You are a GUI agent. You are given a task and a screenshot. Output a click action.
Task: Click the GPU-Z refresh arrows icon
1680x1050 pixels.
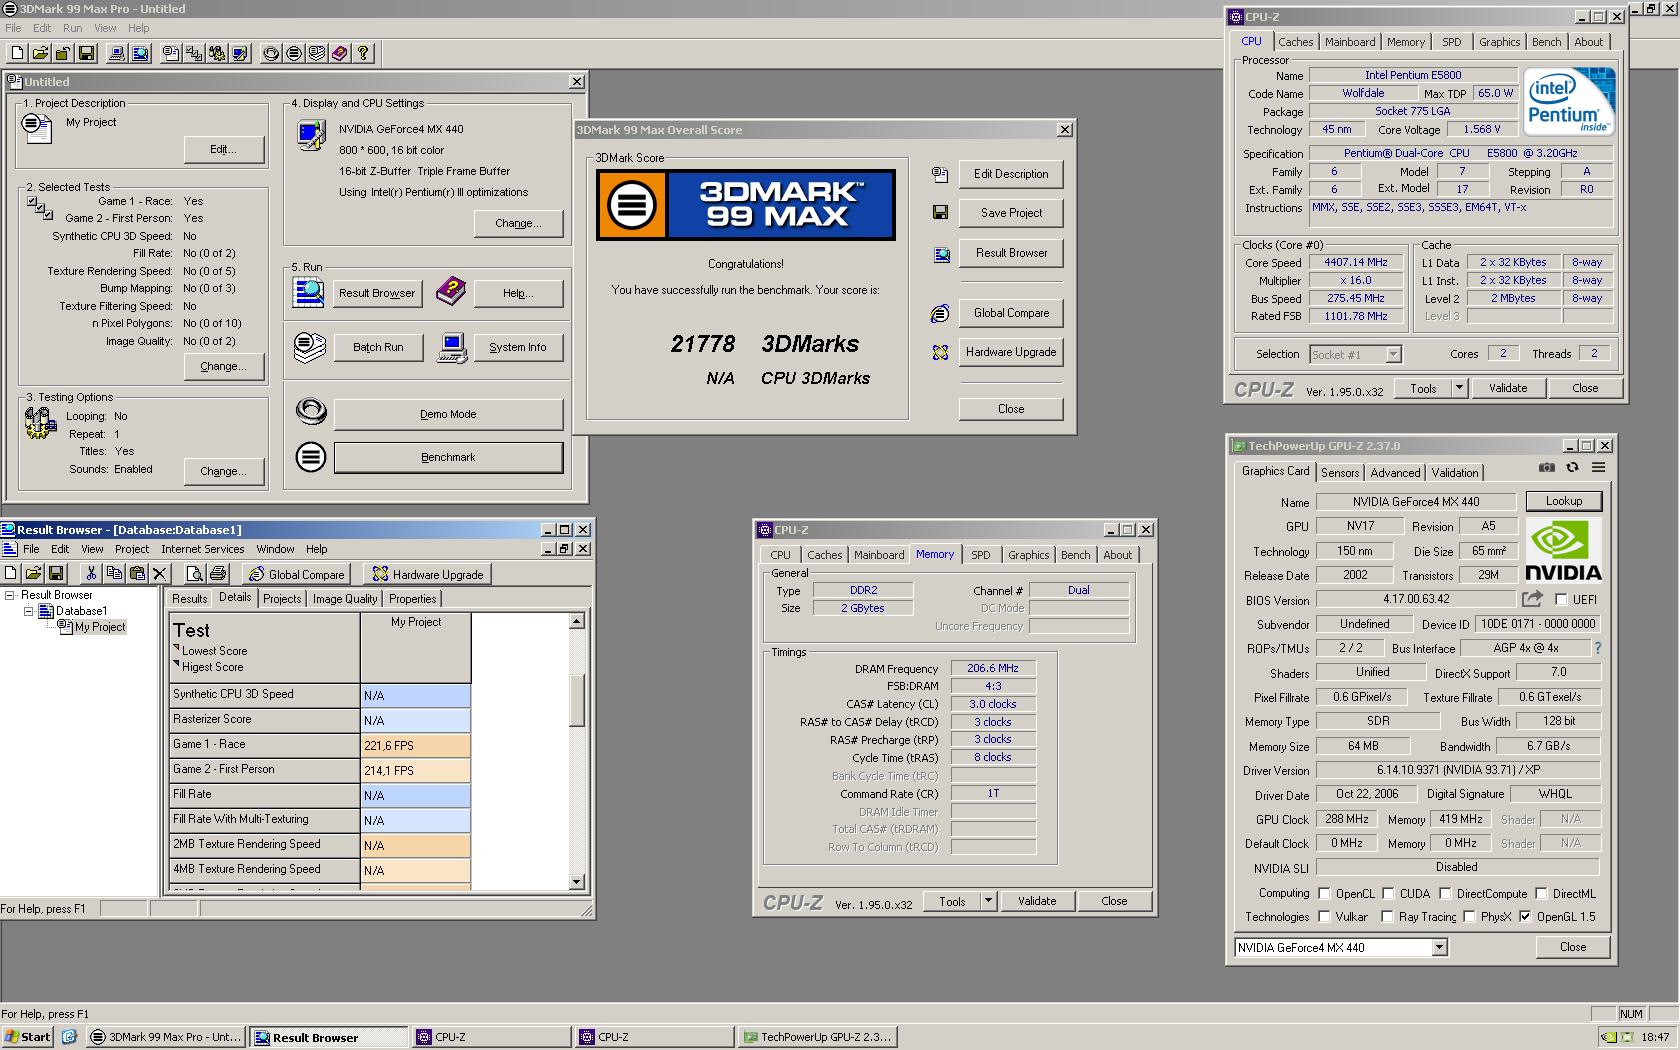click(1572, 468)
